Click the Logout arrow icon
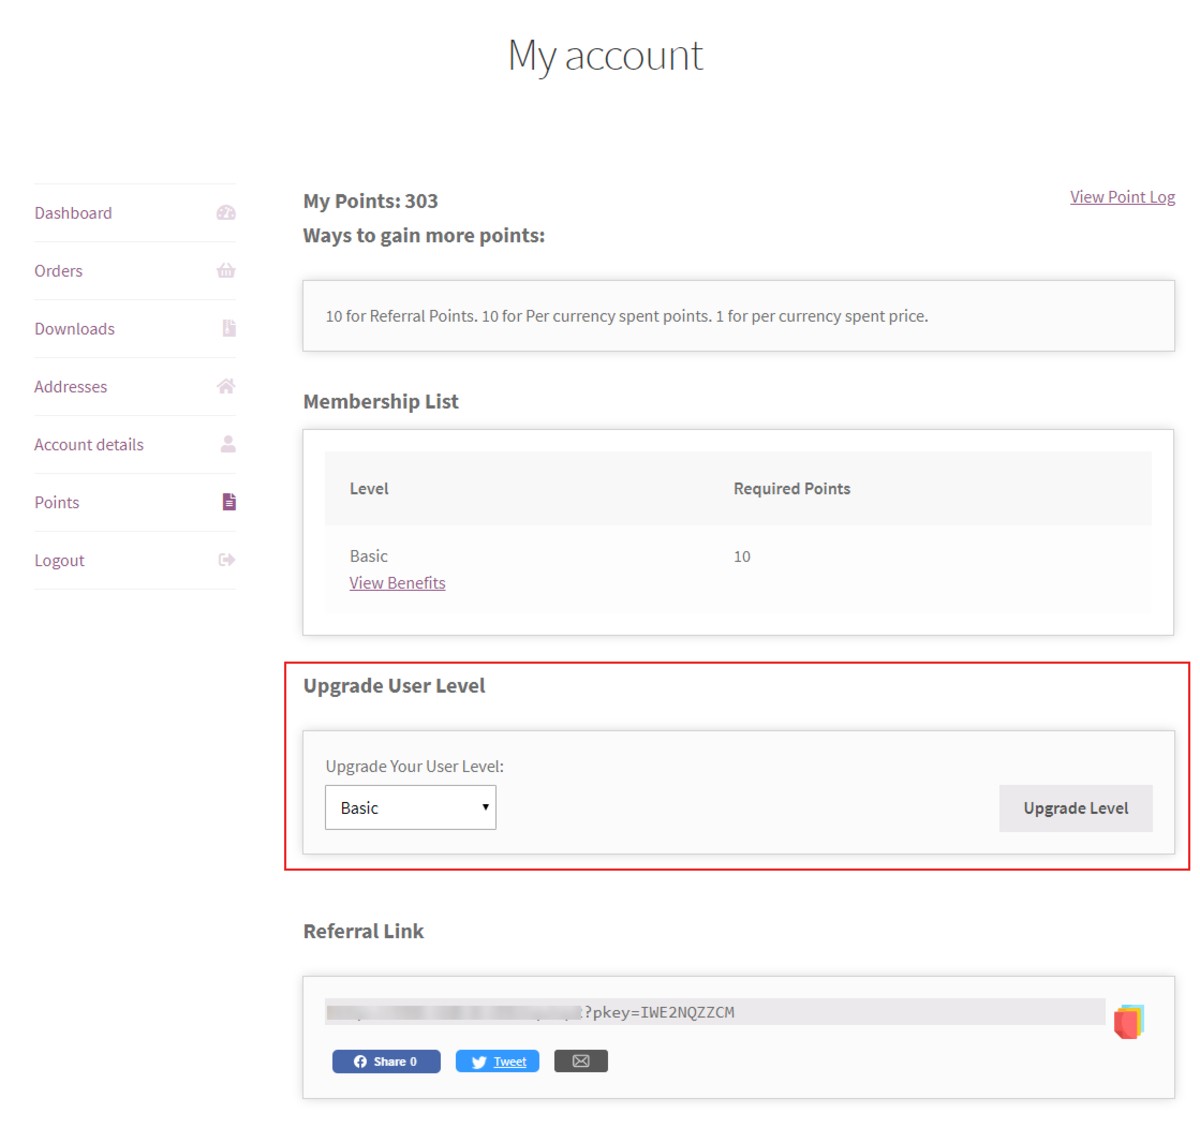Screen dimensions: 1200x1128 coord(227,560)
